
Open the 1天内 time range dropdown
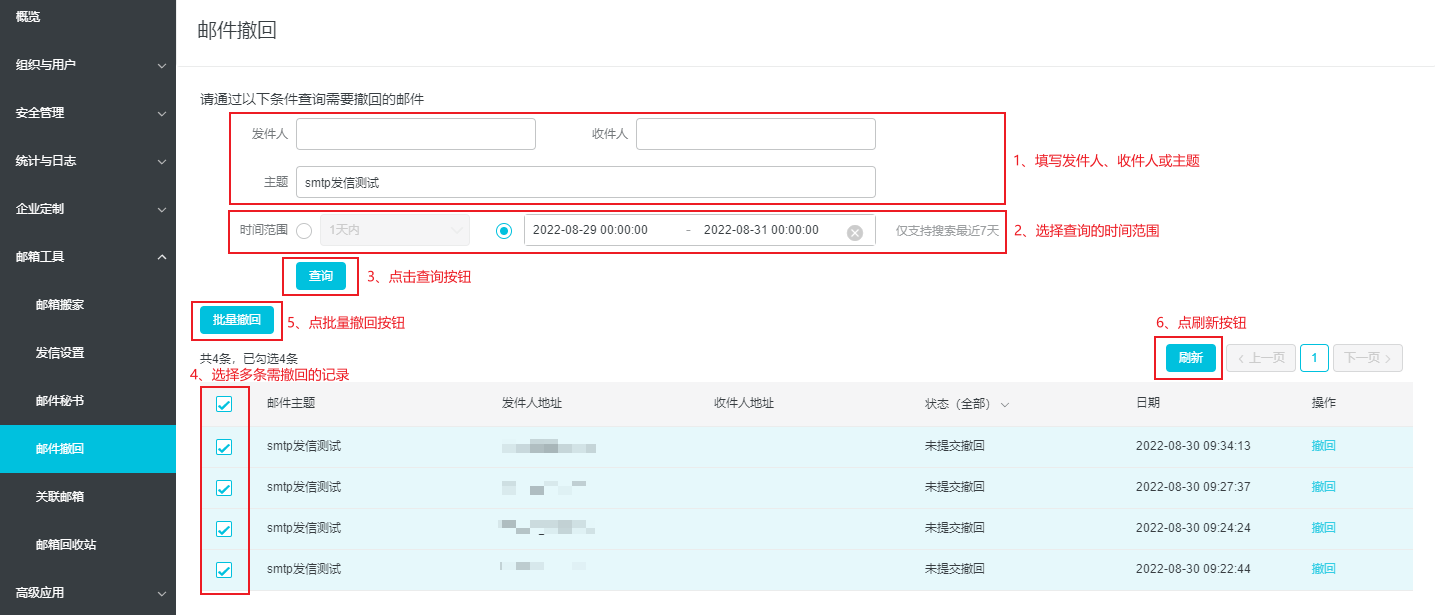point(394,230)
